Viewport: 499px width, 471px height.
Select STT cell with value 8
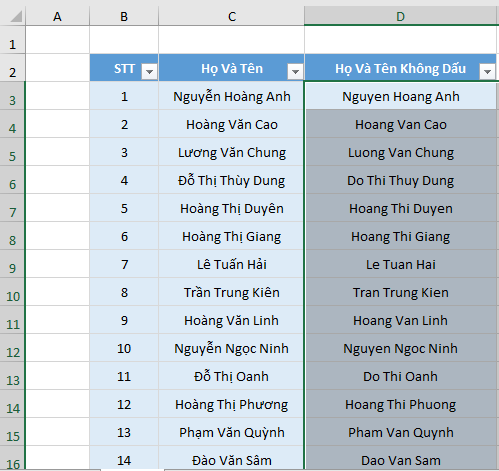(124, 292)
